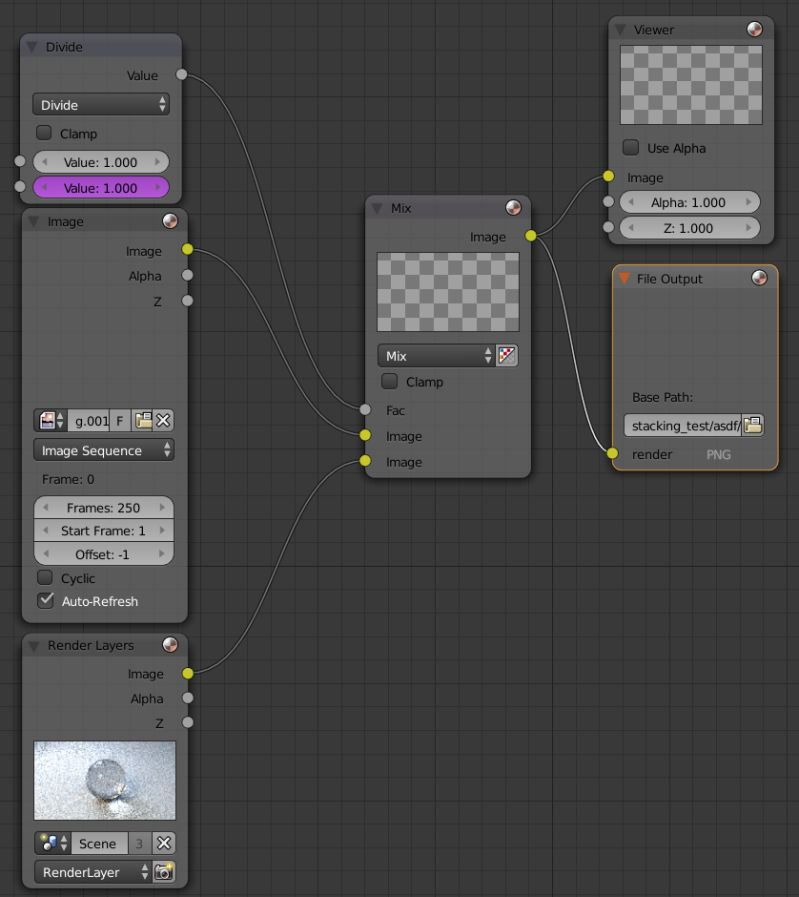Click File Output render input socket
The image size is (799, 897).
click(613, 453)
